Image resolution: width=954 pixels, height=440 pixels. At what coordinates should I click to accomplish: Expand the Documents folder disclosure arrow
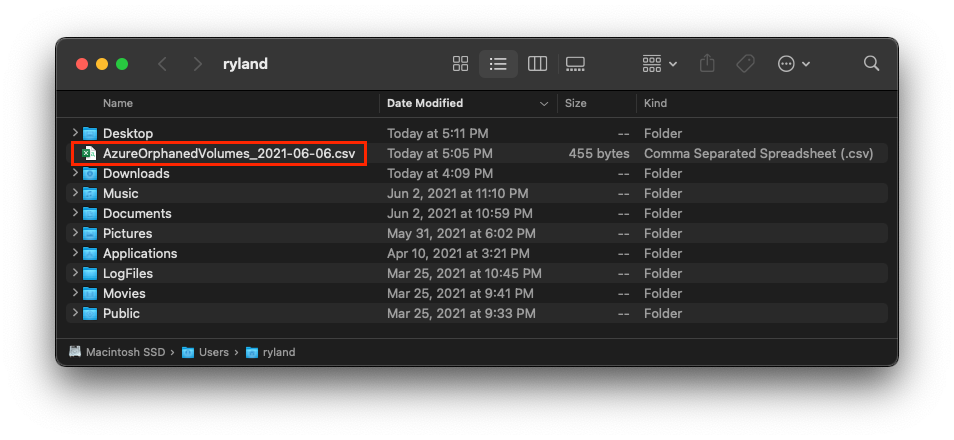coord(75,213)
